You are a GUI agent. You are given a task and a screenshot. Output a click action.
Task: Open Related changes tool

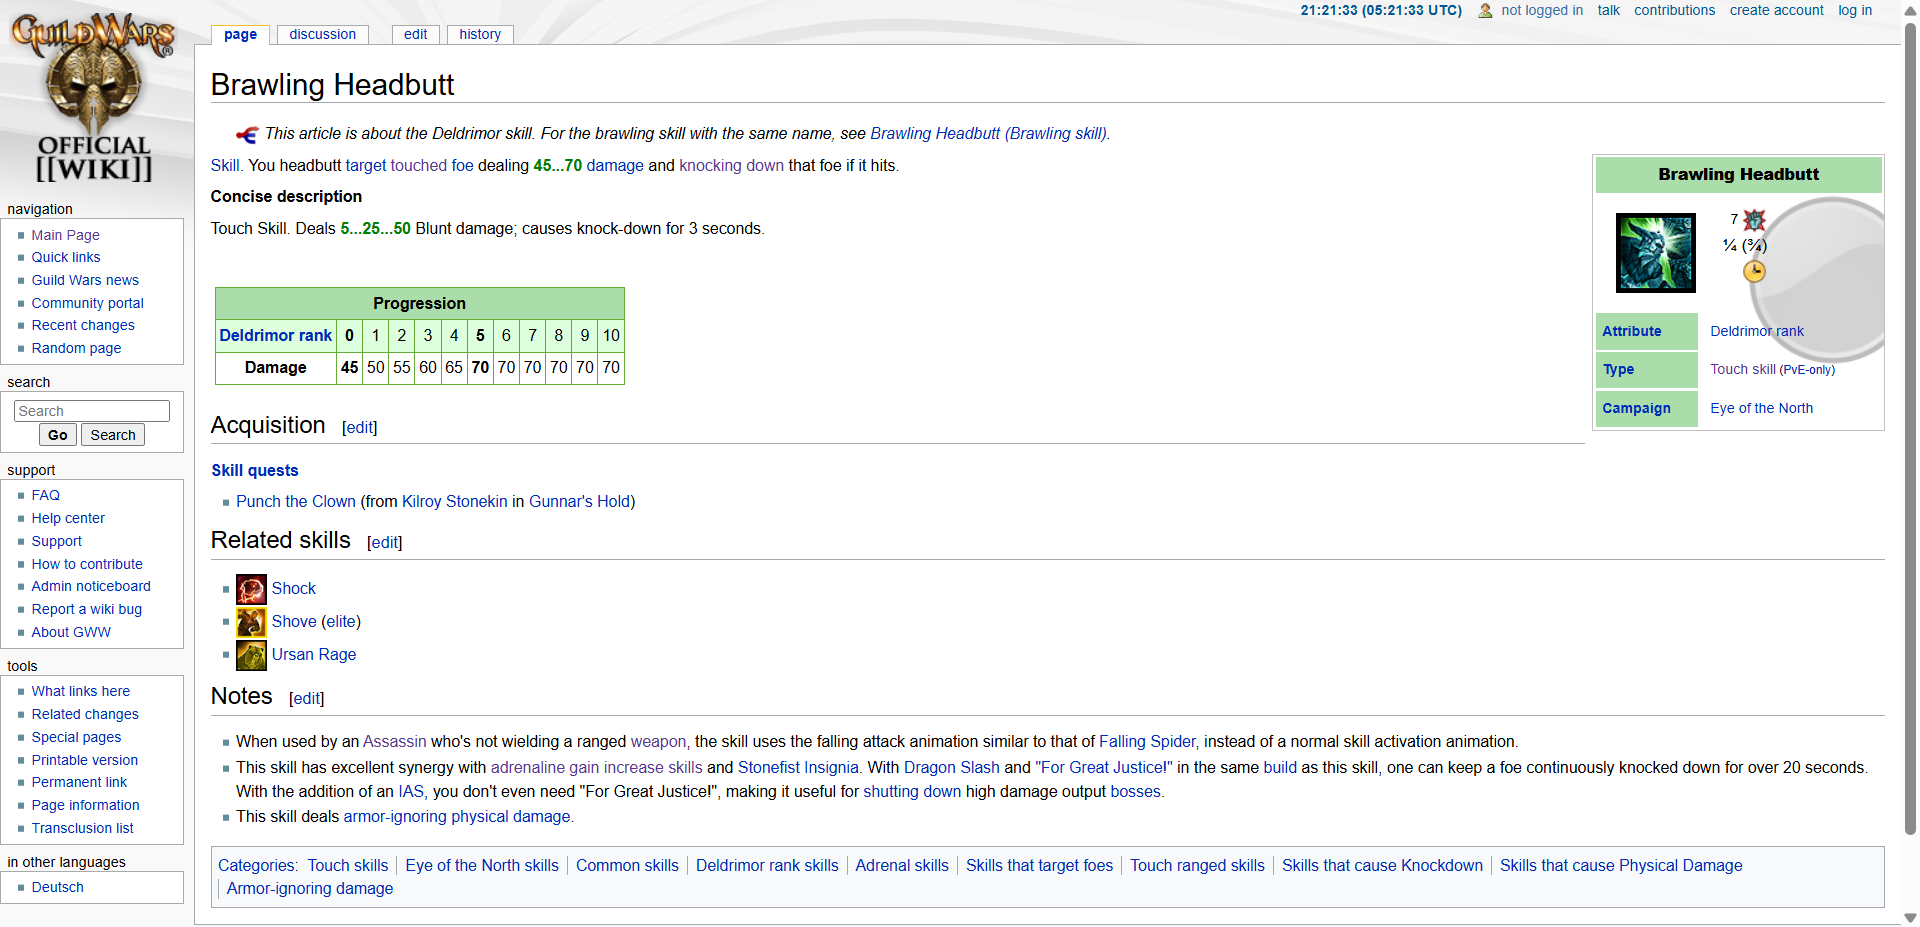pos(85,714)
